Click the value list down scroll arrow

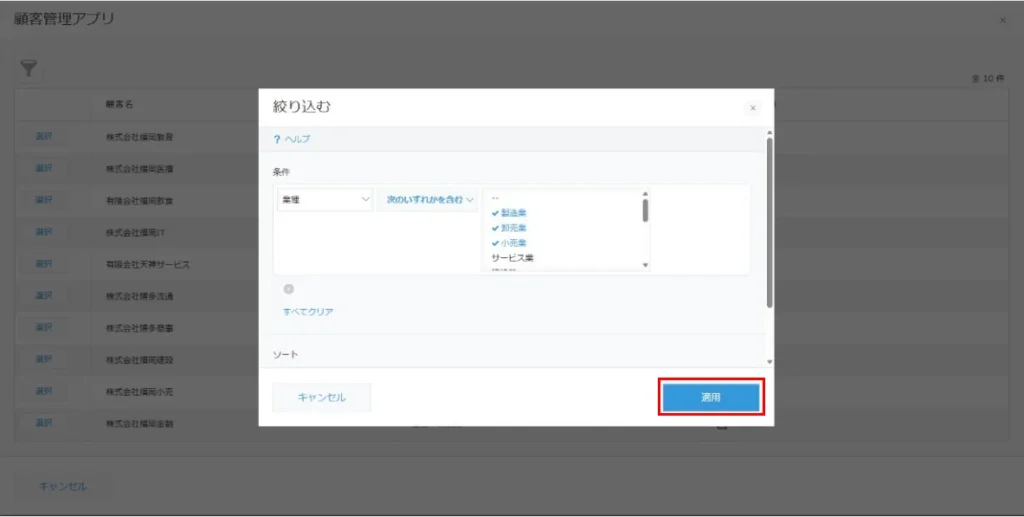tap(645, 265)
